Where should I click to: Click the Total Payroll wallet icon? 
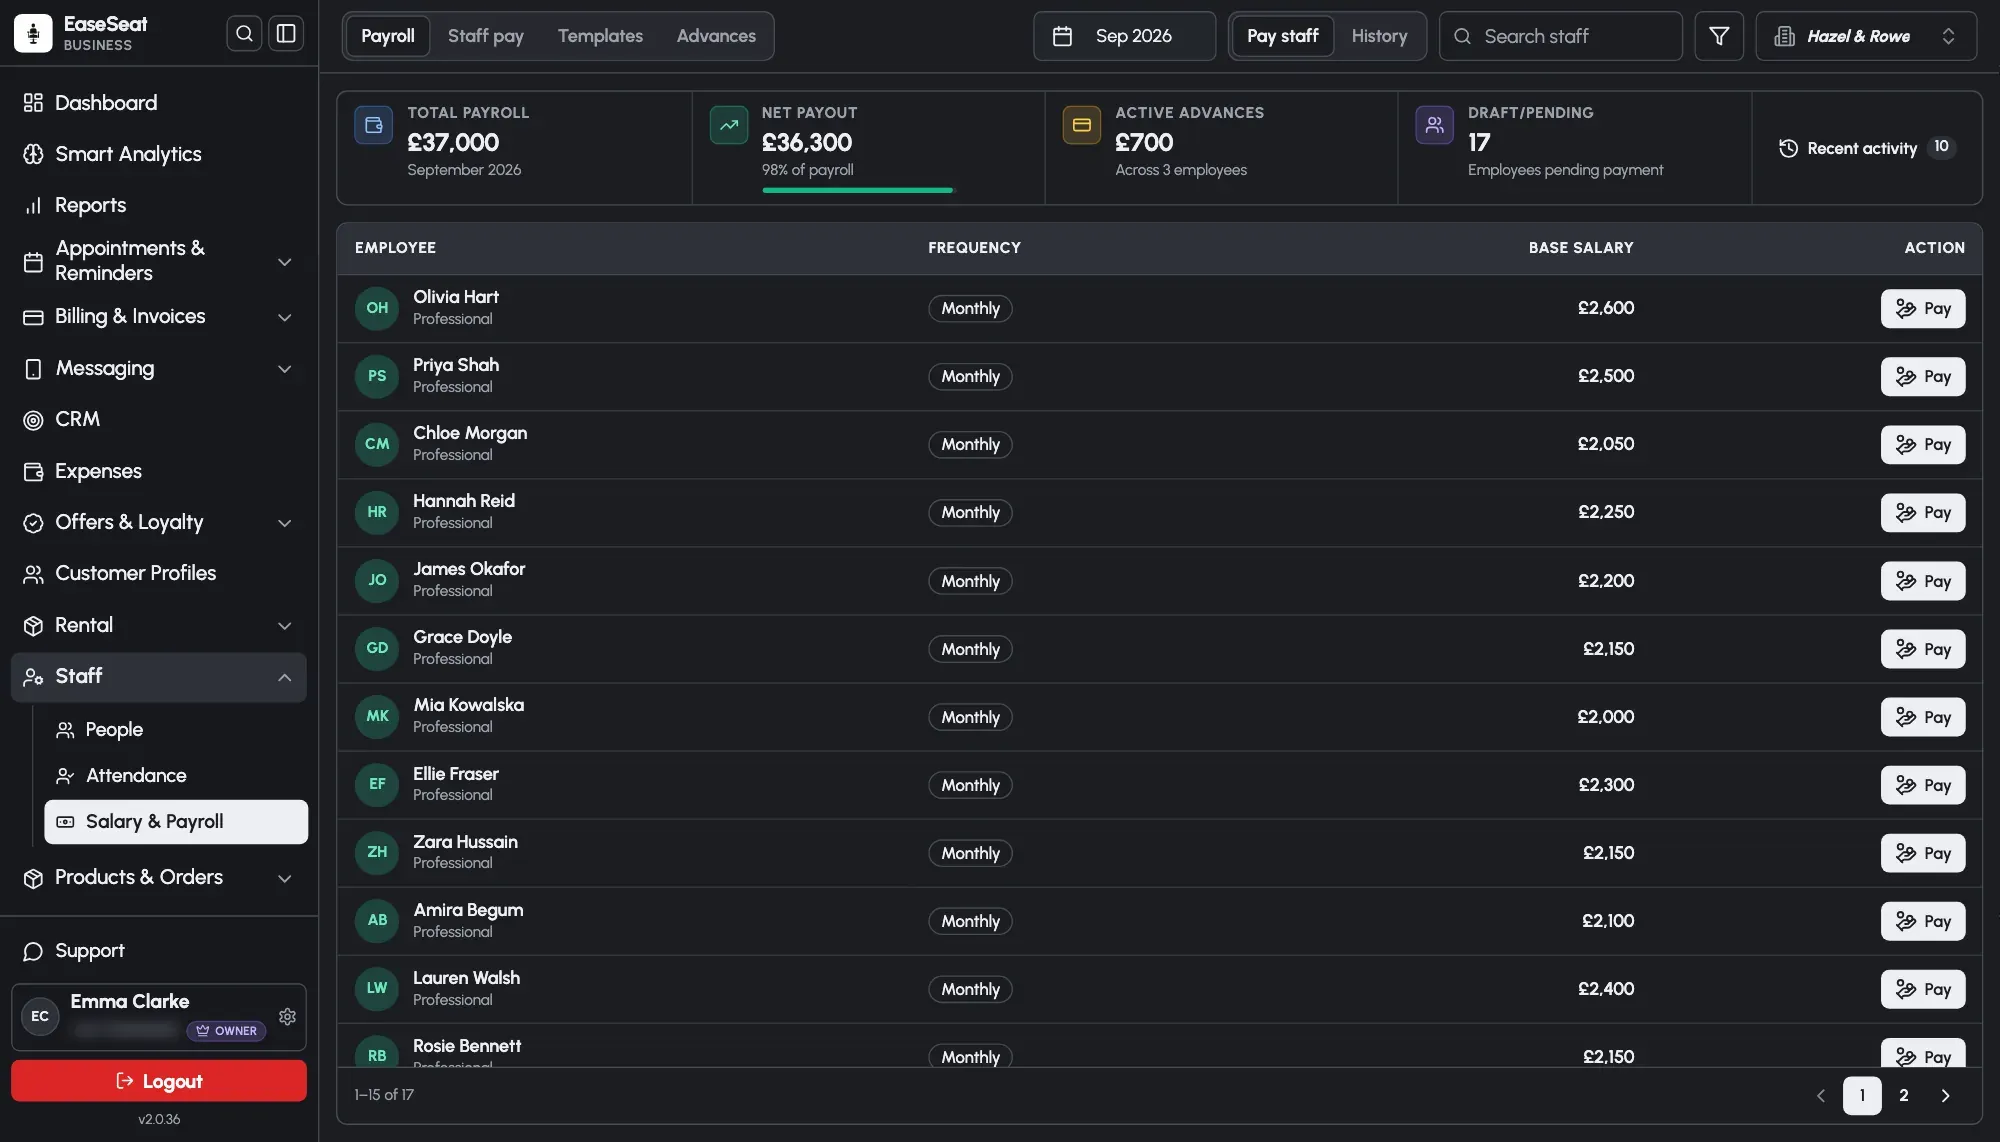click(373, 125)
